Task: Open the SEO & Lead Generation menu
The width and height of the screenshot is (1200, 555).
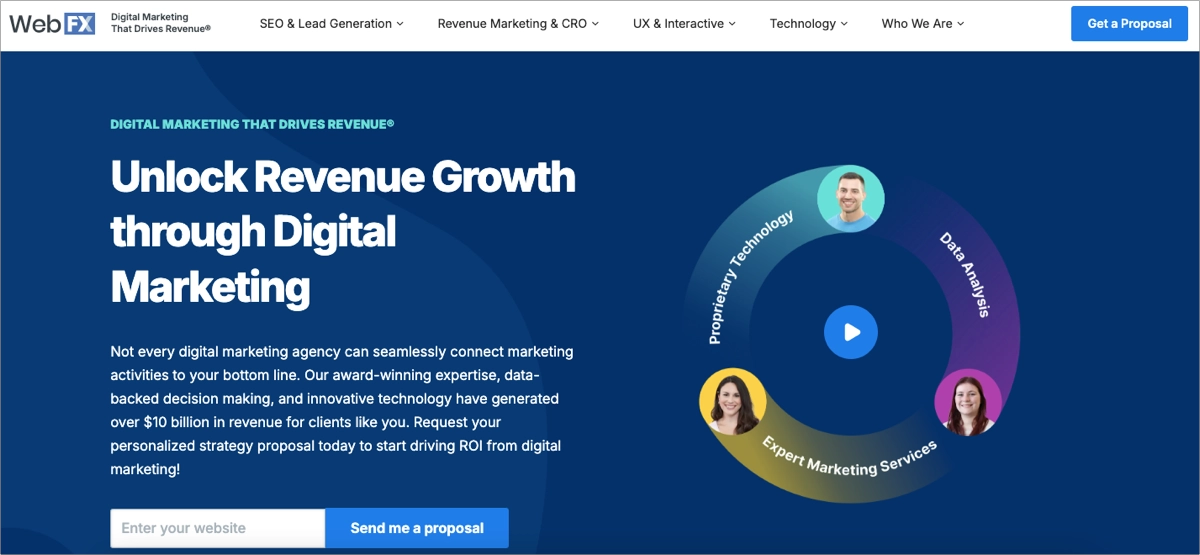Action: [x=331, y=23]
